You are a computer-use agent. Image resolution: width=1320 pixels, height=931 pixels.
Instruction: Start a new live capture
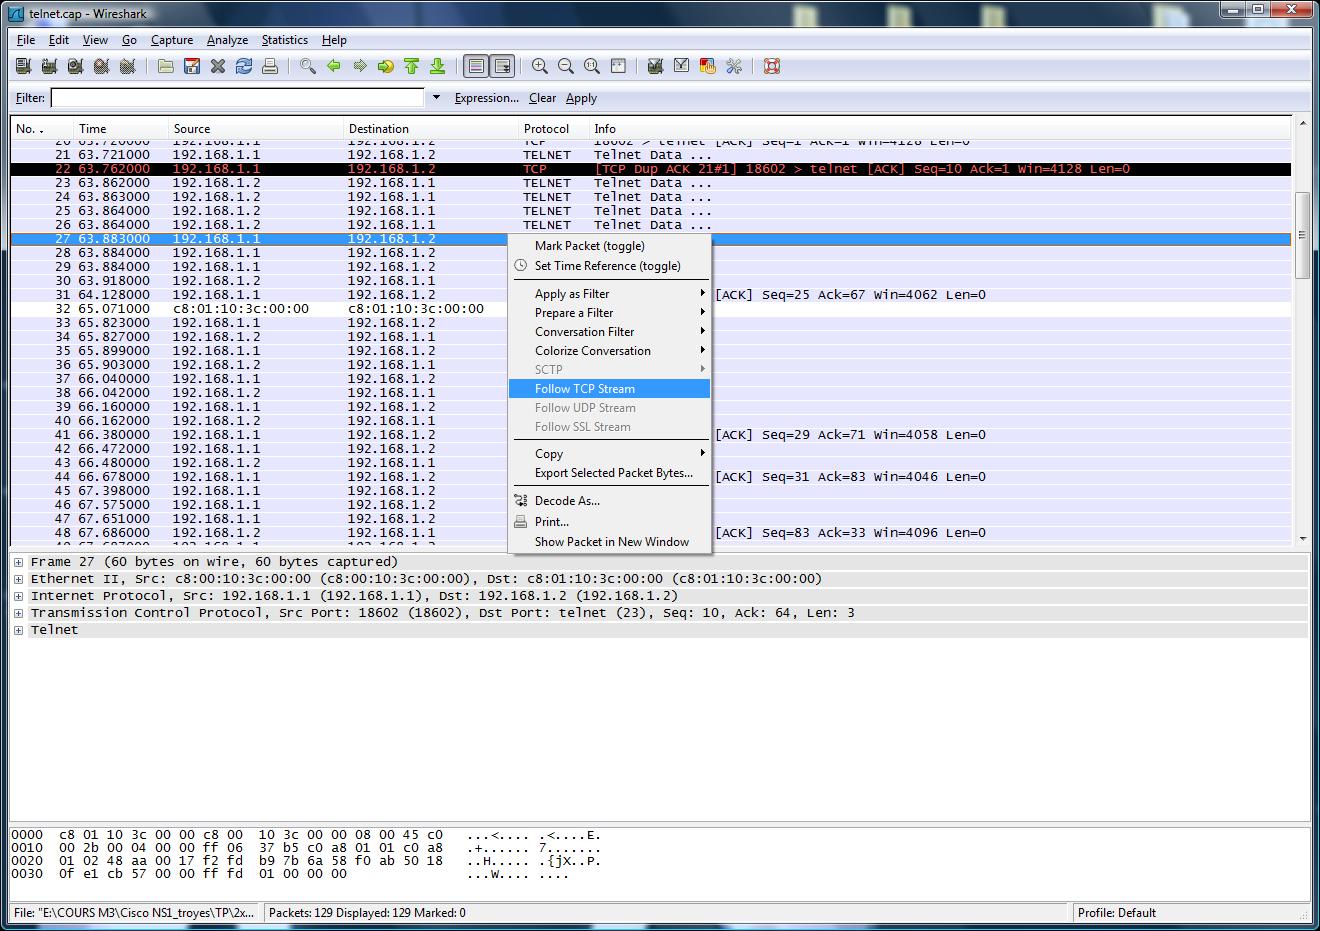click(x=75, y=66)
